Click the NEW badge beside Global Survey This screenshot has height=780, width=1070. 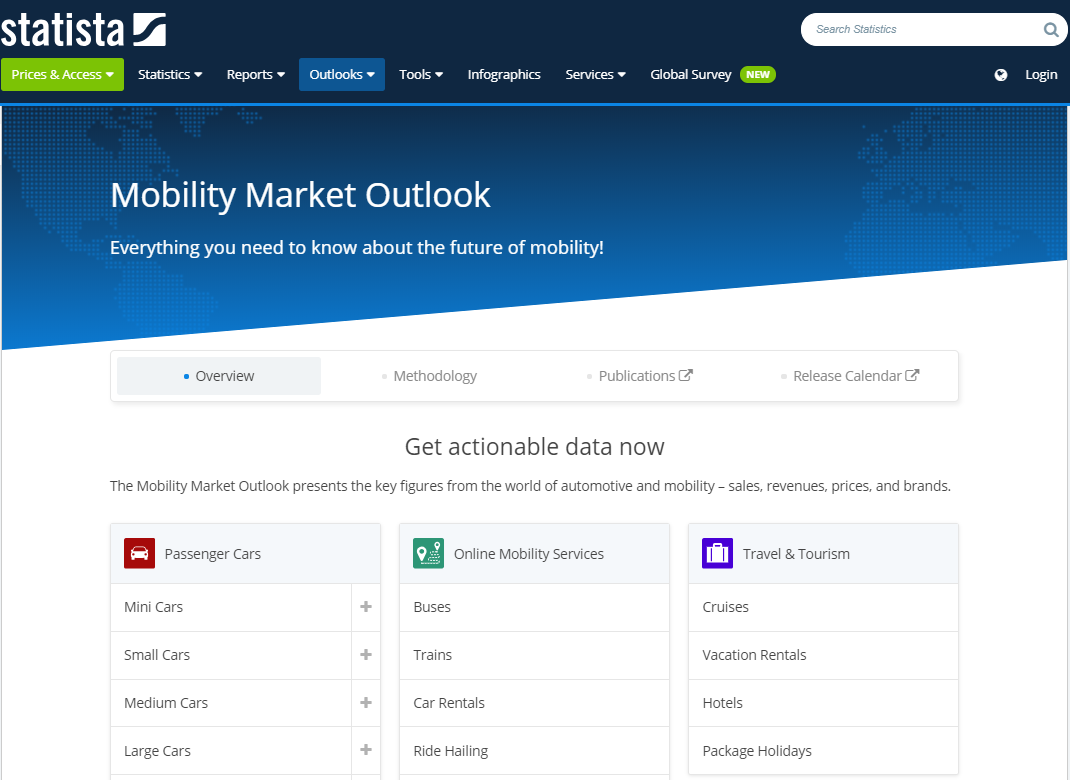[757, 74]
